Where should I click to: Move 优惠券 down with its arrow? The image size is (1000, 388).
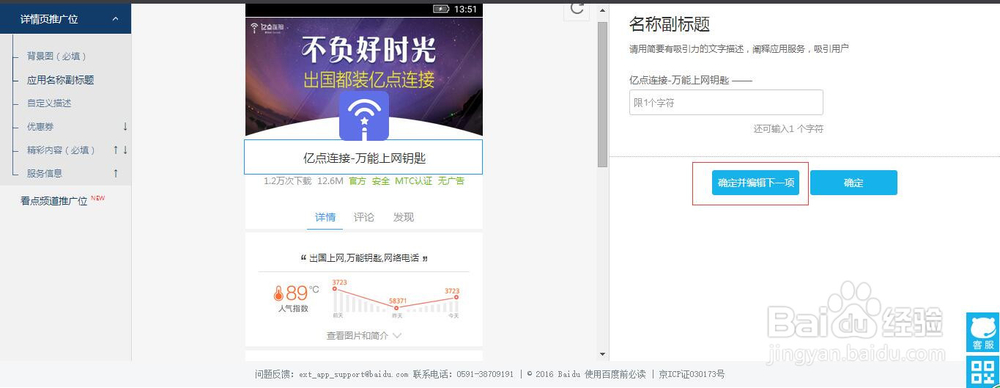(125, 126)
